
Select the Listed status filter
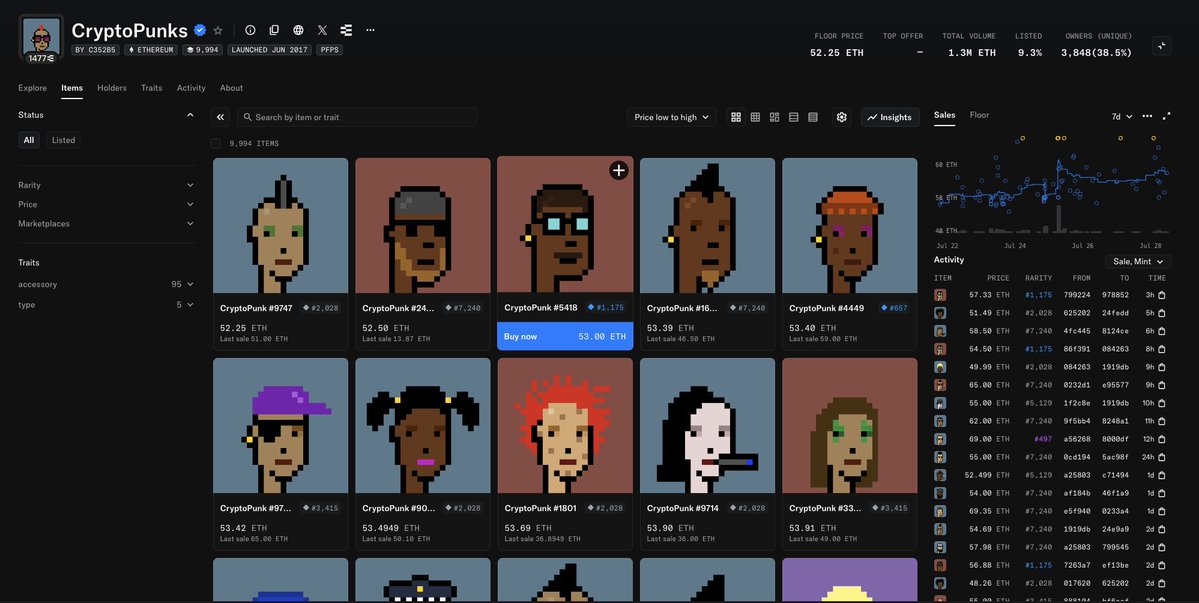point(63,140)
